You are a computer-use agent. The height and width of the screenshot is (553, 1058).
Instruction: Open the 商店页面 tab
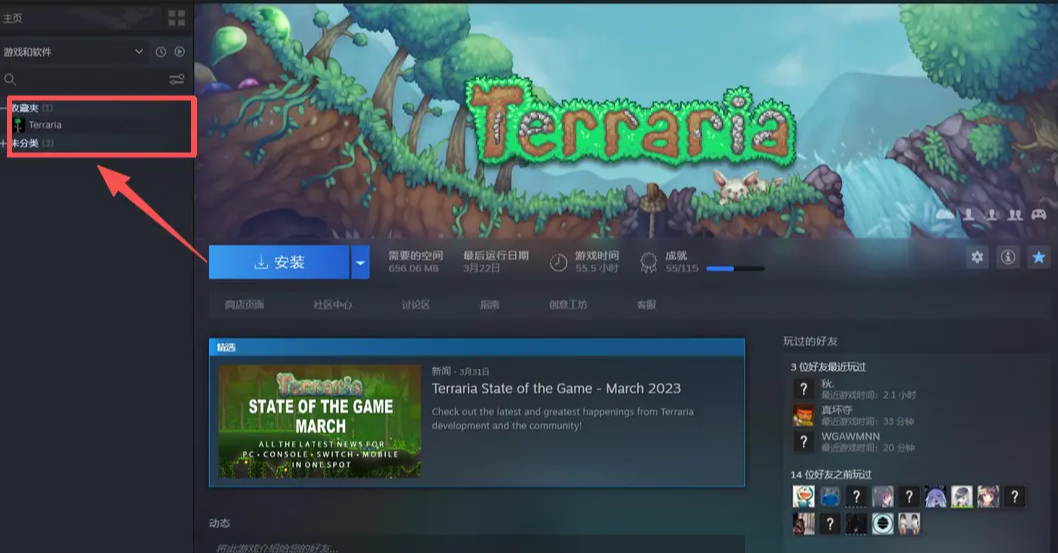244,305
